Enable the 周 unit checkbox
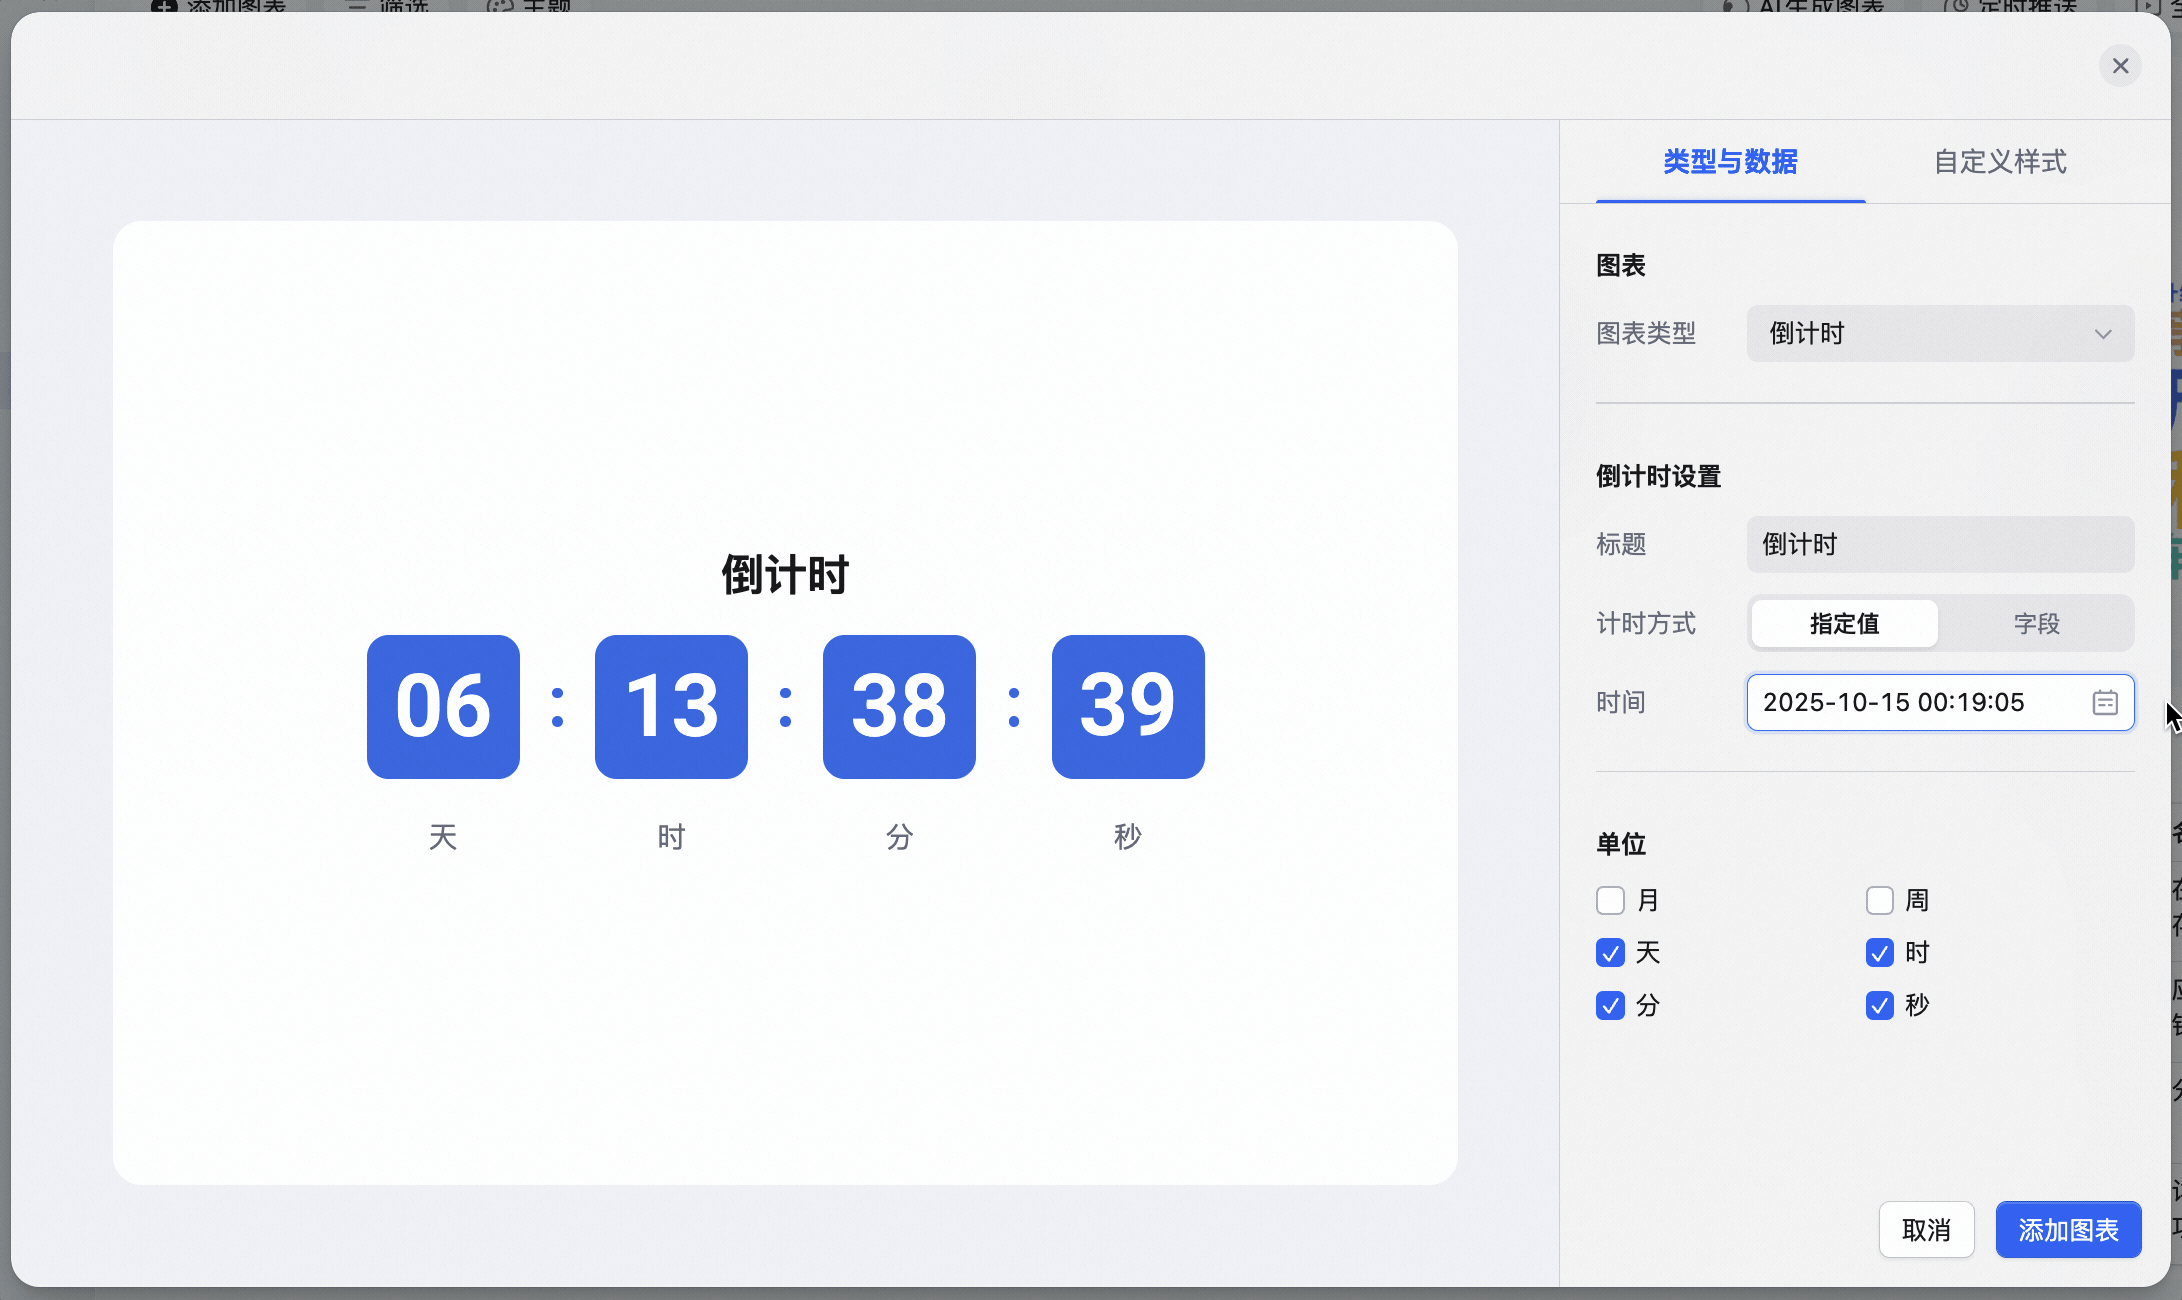The width and height of the screenshot is (2182, 1300). [x=1880, y=901]
